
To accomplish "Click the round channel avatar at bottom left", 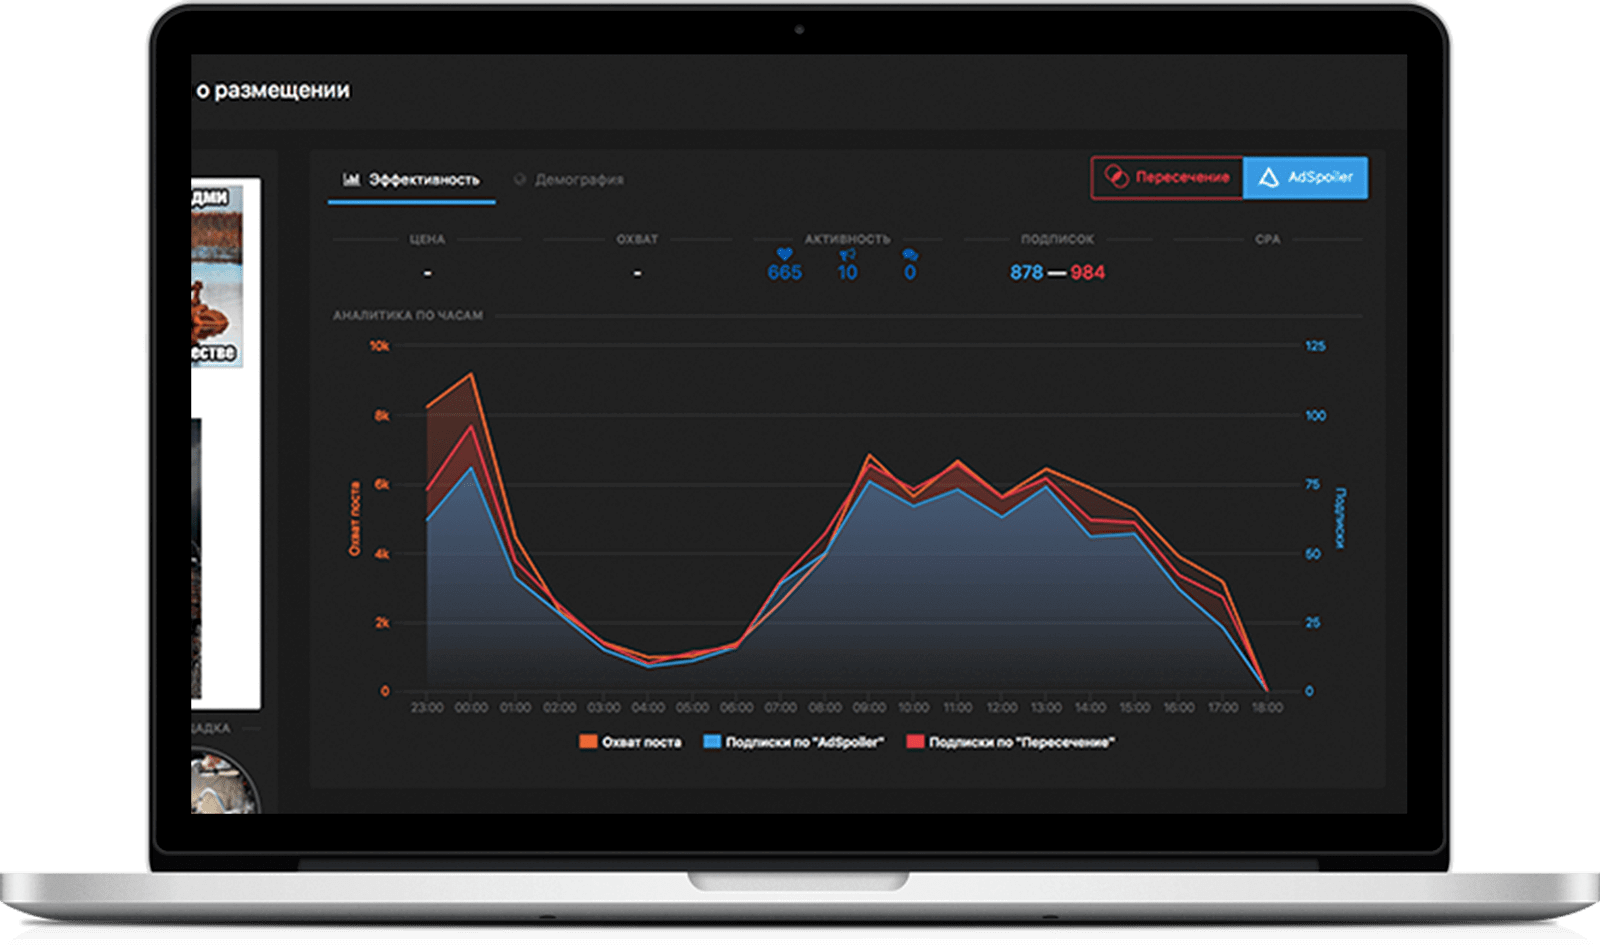I will click(x=223, y=783).
